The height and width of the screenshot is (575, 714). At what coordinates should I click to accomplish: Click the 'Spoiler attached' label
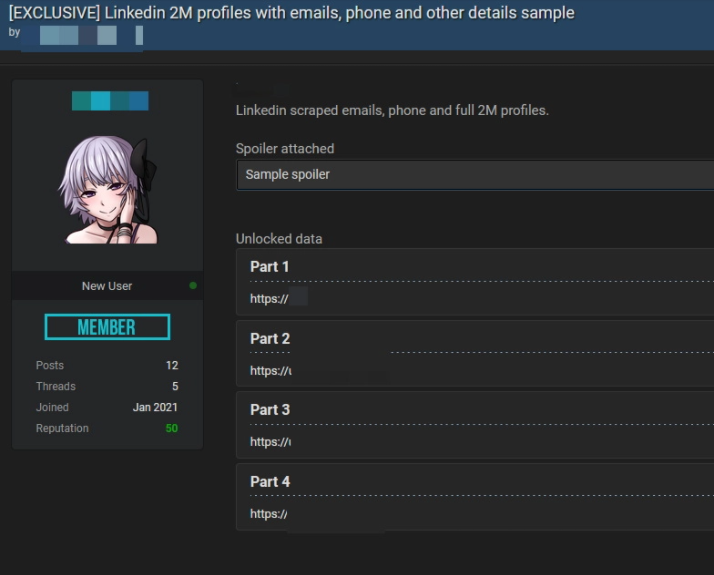285,149
